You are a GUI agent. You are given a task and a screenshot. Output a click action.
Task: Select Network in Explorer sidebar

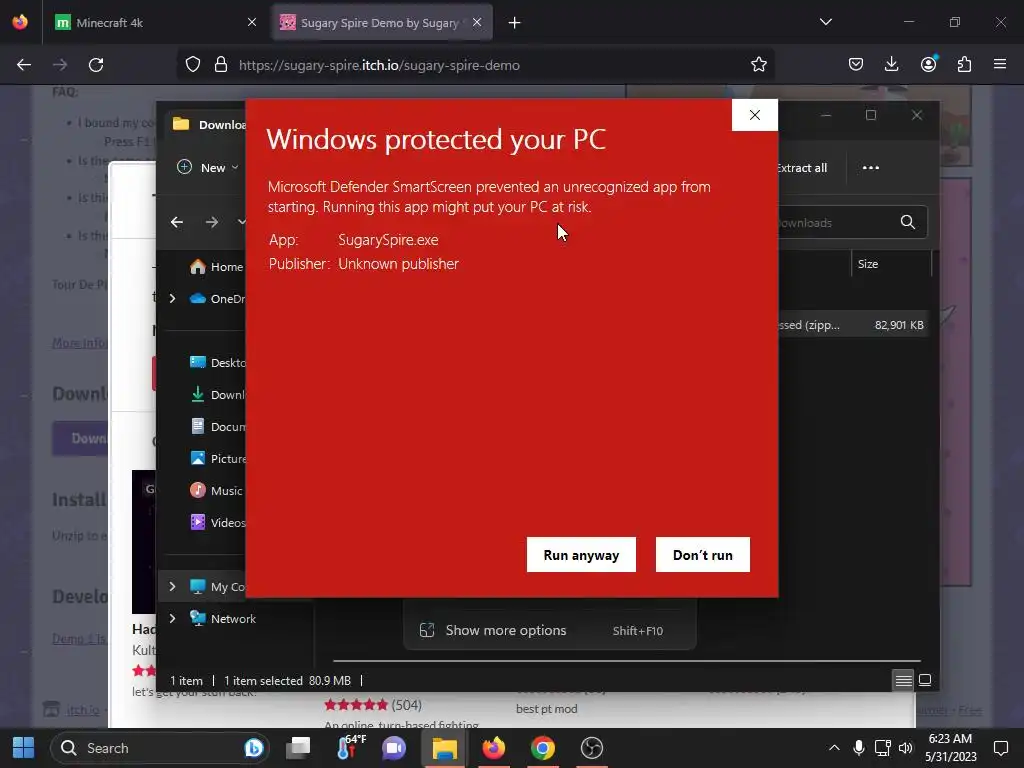(223, 618)
